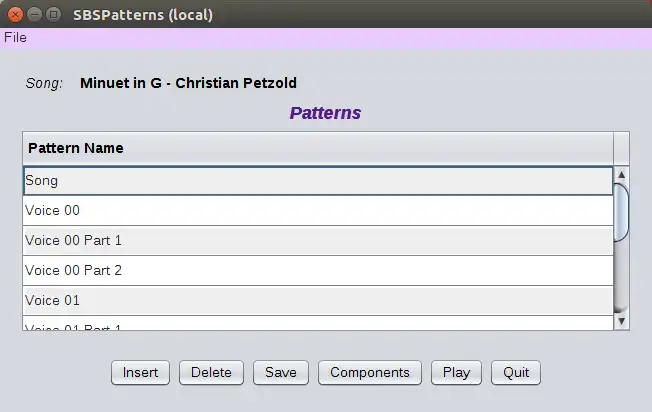This screenshot has height=412, width=652.
Task: Click the vertical scrollbar thumb
Action: [621, 211]
